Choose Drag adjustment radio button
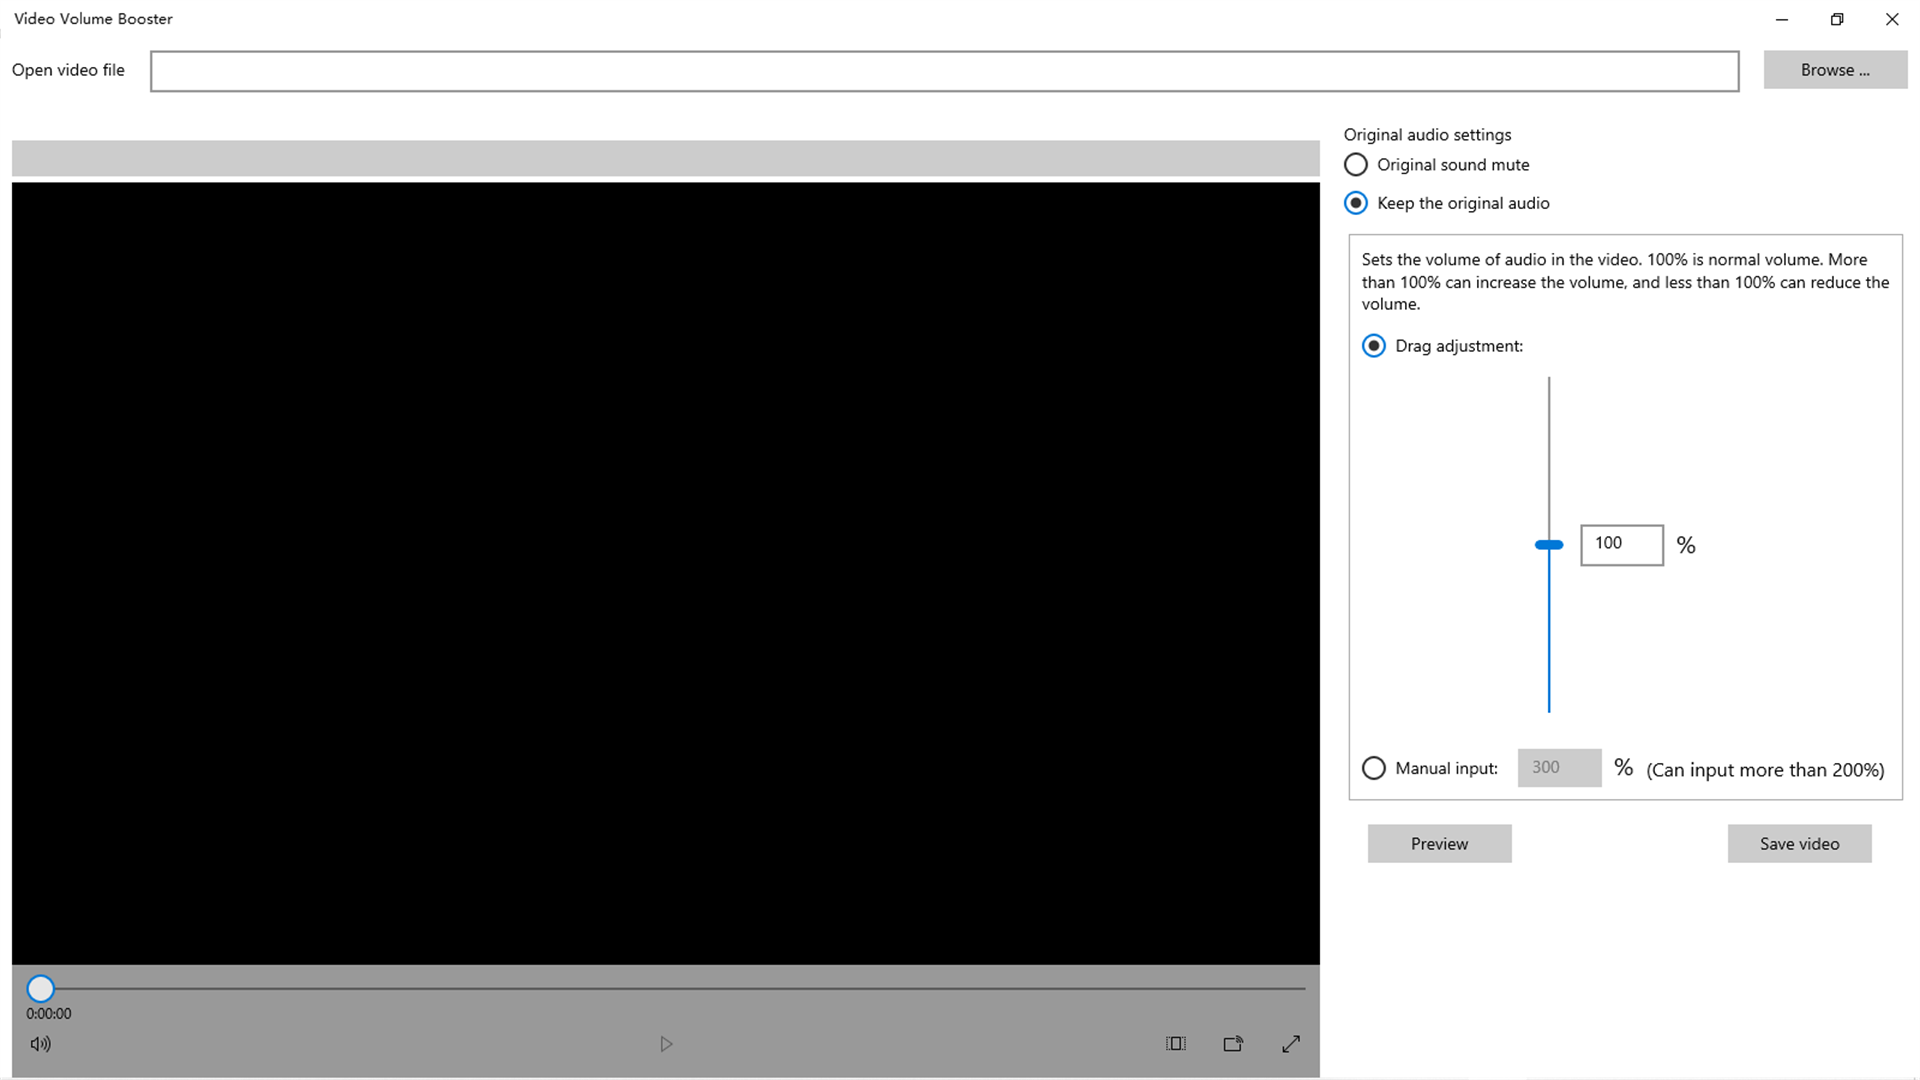This screenshot has width=1920, height=1080. click(1374, 346)
